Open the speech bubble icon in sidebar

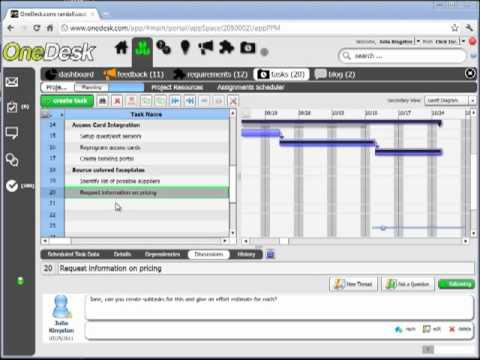click(12, 133)
